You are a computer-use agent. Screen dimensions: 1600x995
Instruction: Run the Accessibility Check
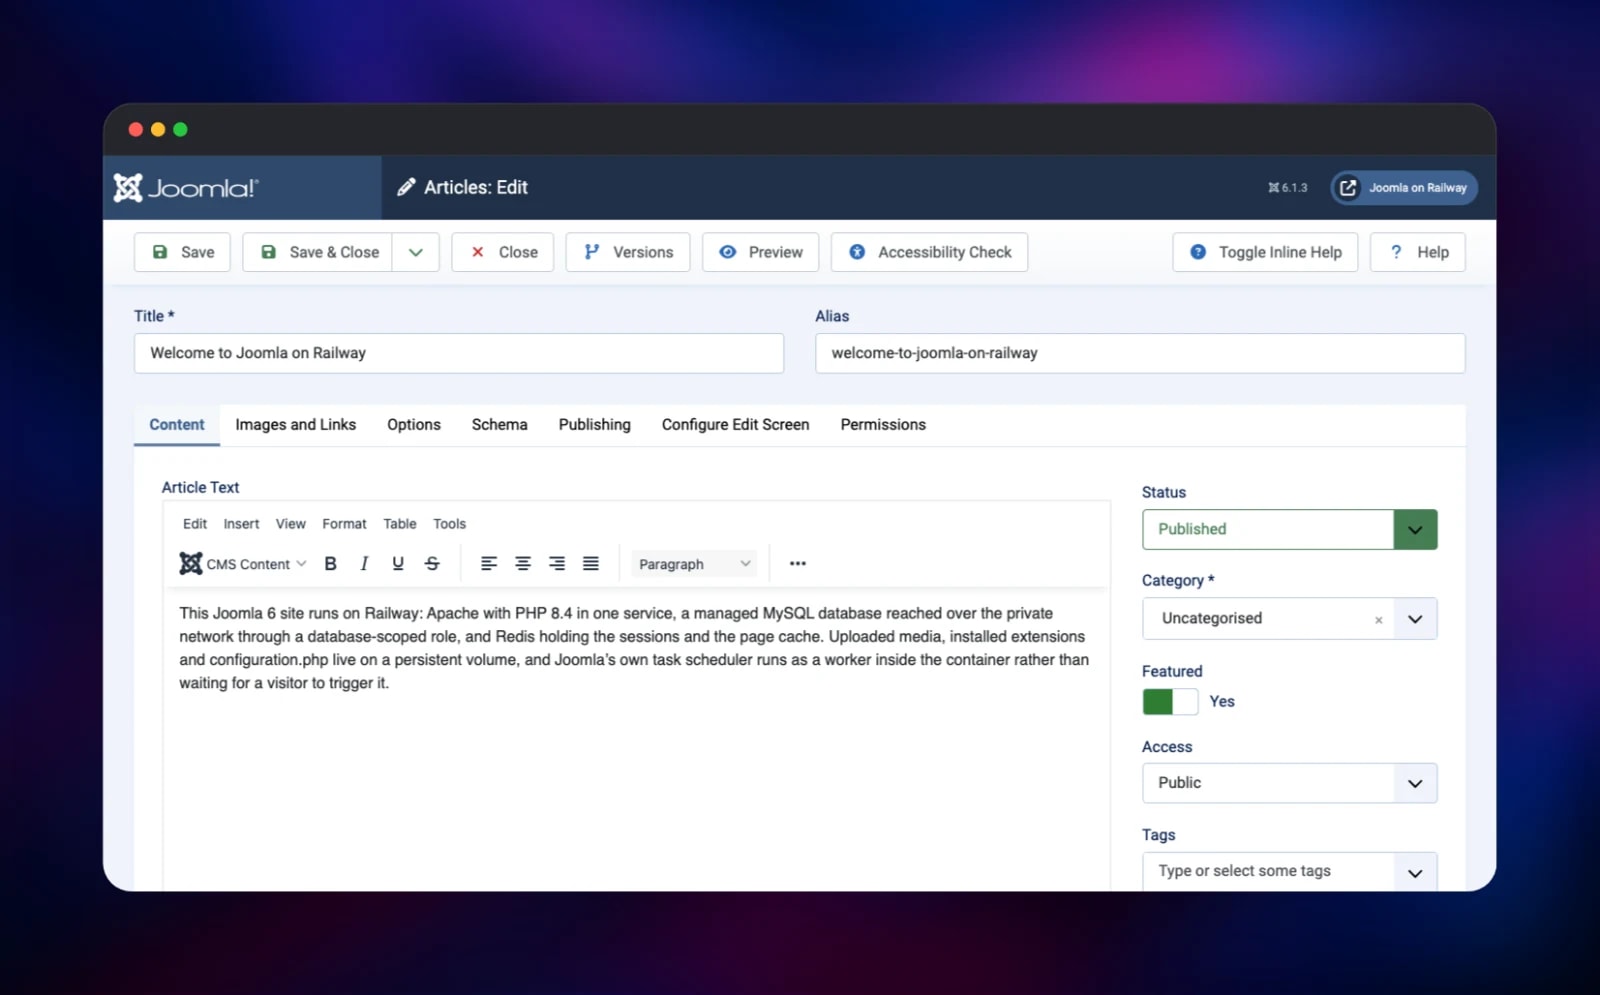[x=930, y=252]
